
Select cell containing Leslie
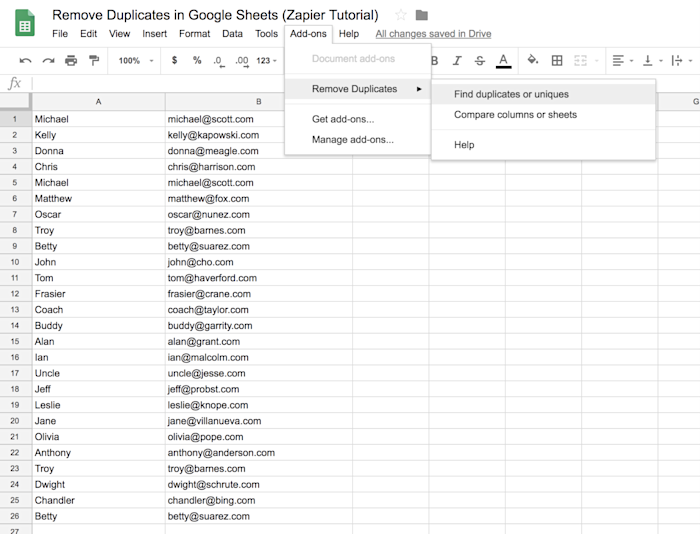pyautogui.click(x=98, y=405)
